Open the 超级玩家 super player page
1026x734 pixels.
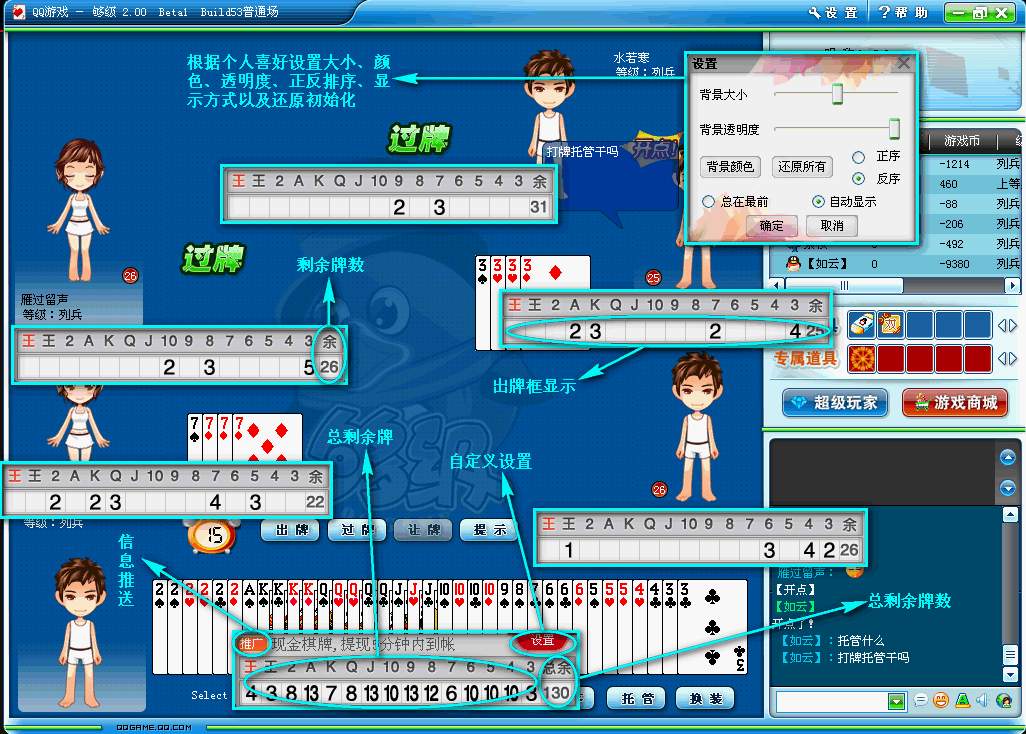[x=836, y=403]
